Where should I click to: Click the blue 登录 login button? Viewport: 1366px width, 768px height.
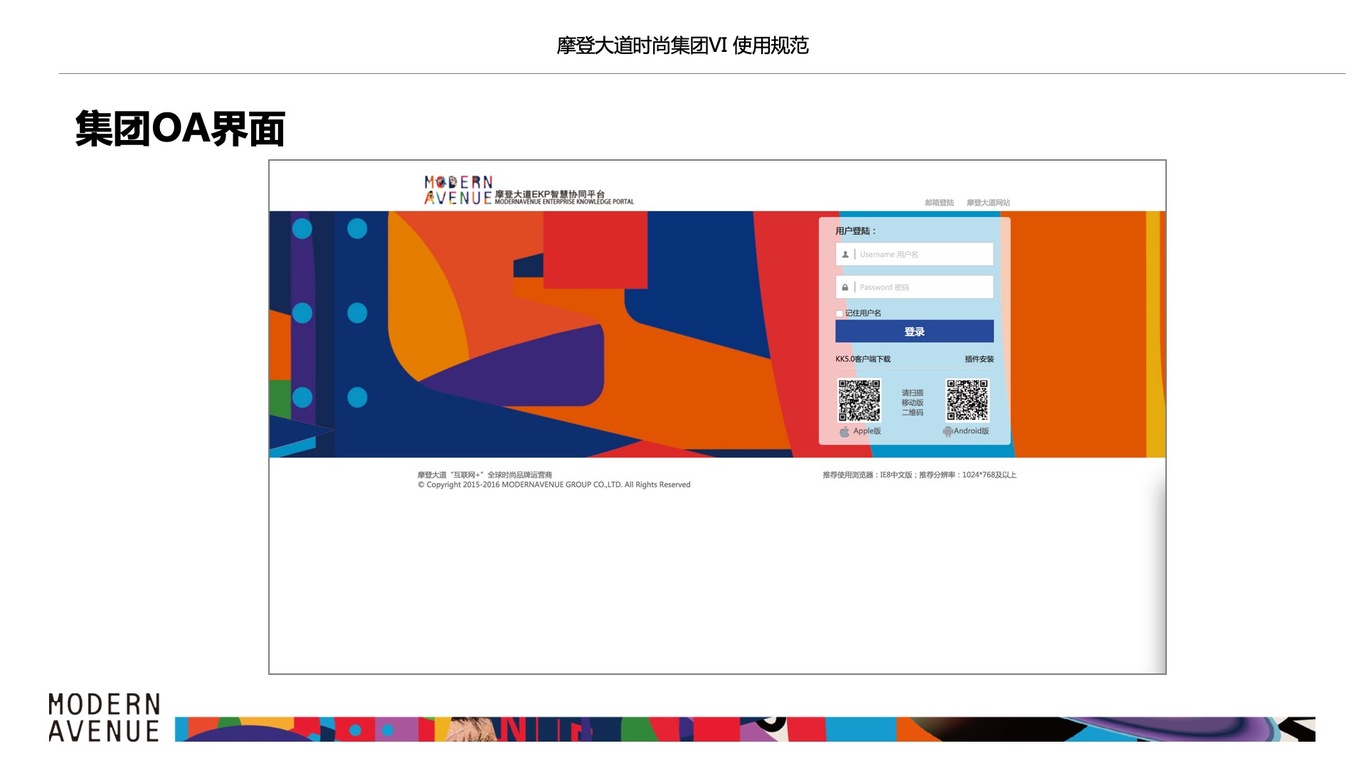(914, 332)
